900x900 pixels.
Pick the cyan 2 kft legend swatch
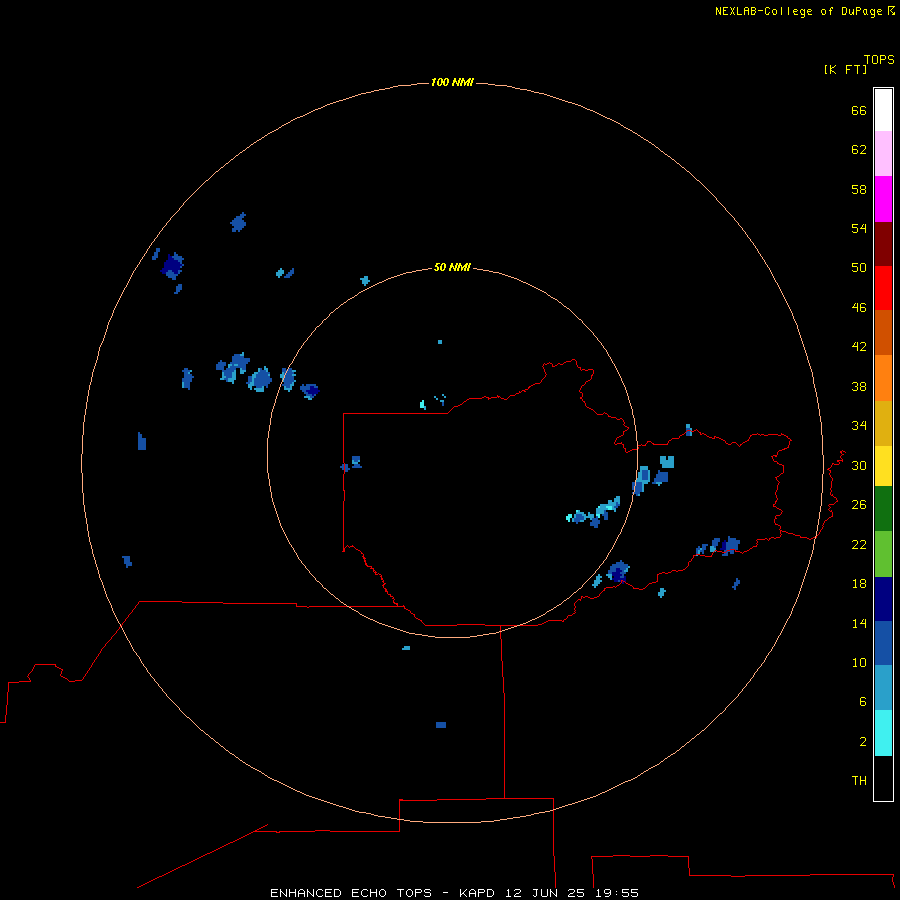click(883, 733)
